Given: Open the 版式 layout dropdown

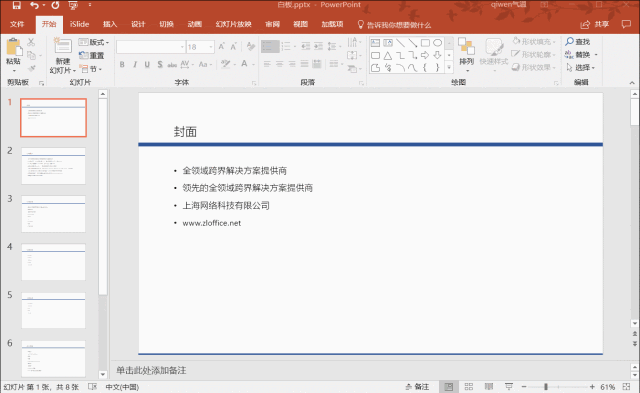Looking at the screenshot, I should click(x=94, y=42).
